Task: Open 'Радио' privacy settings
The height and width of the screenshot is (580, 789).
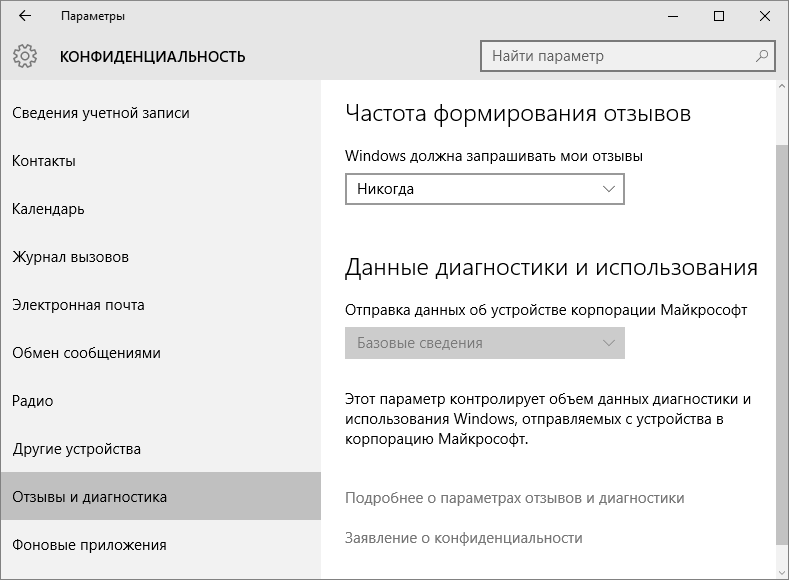Action: click(x=161, y=401)
